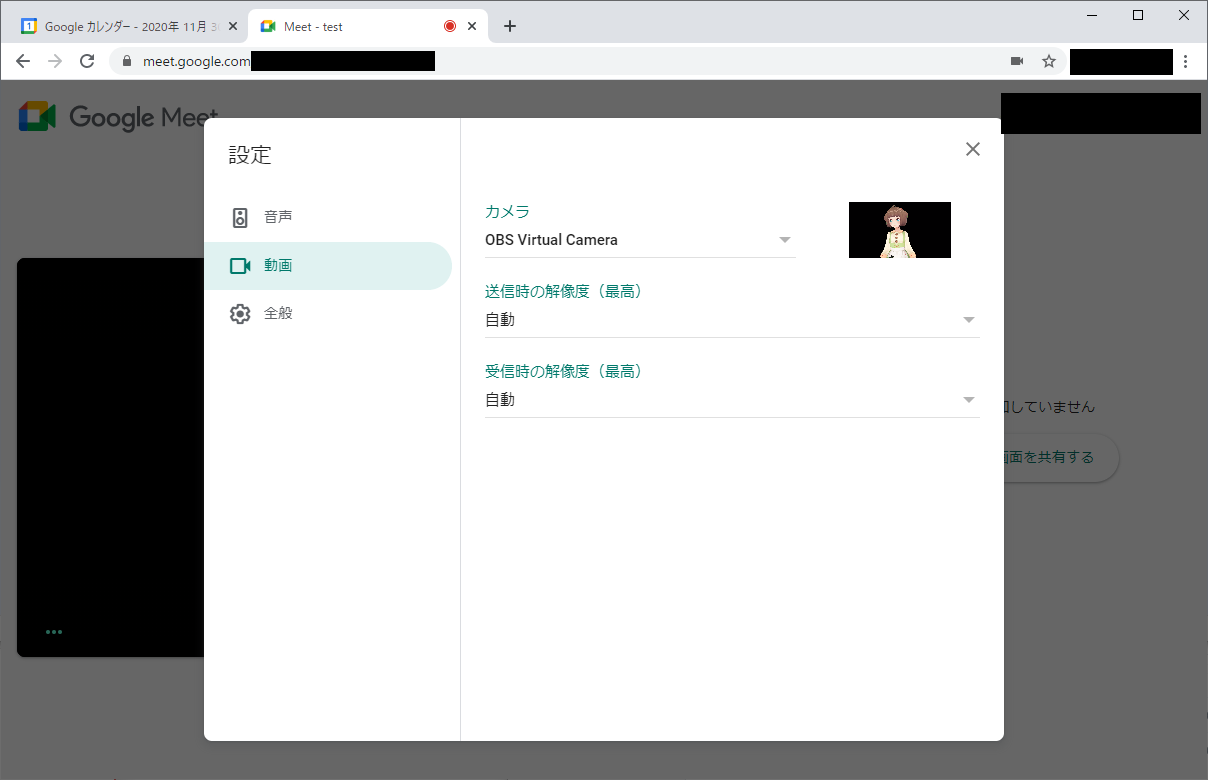Click the camera permission icon in address bar
Viewport: 1208px width, 780px height.
pyautogui.click(x=1017, y=61)
